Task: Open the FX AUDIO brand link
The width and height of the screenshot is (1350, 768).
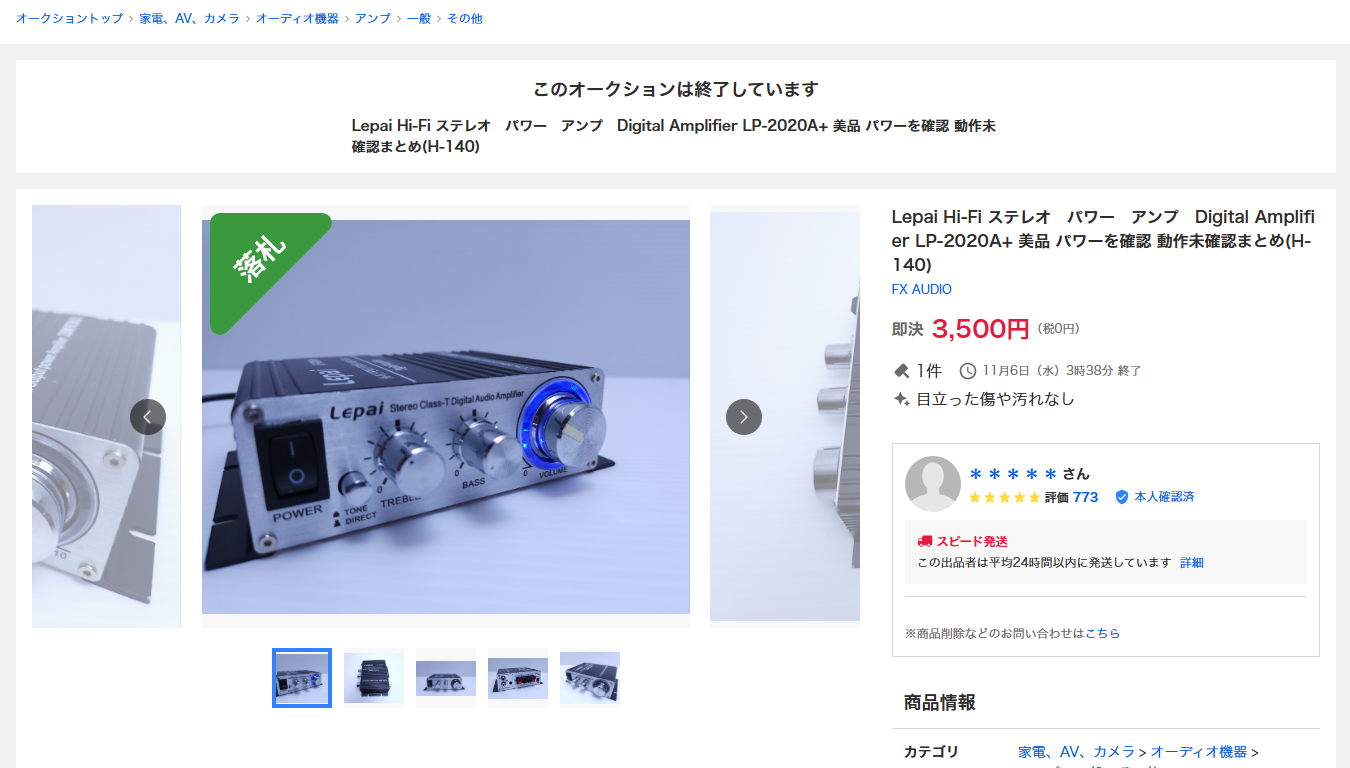Action: [922, 289]
